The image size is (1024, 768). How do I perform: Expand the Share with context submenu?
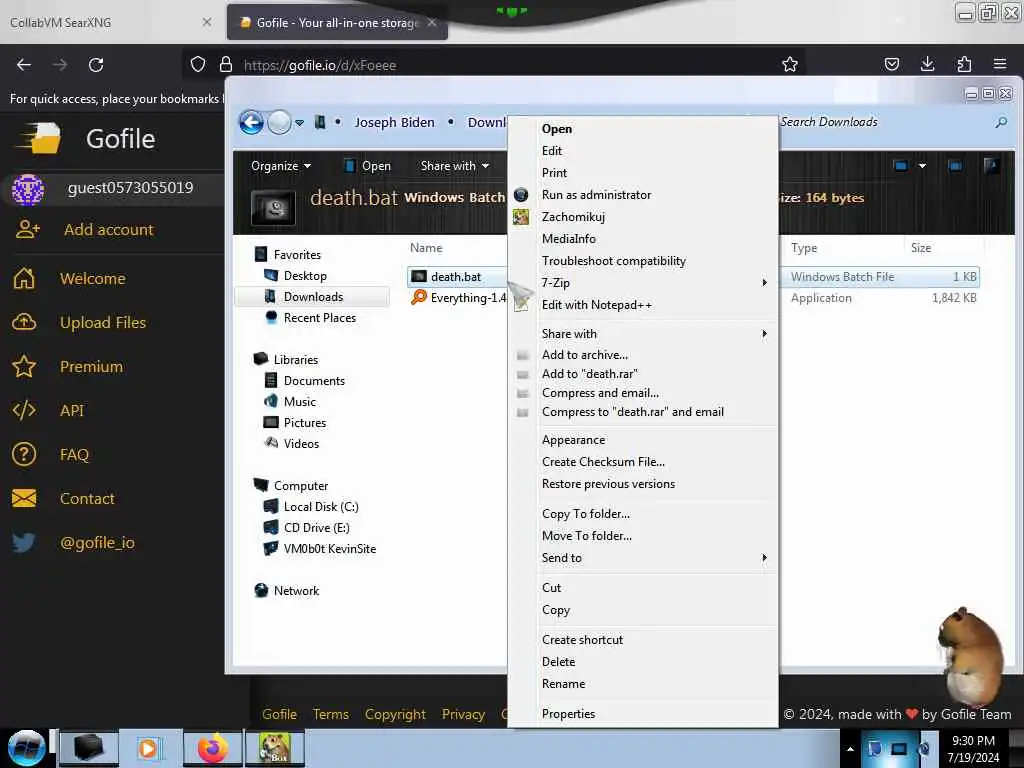pyautogui.click(x=764, y=334)
